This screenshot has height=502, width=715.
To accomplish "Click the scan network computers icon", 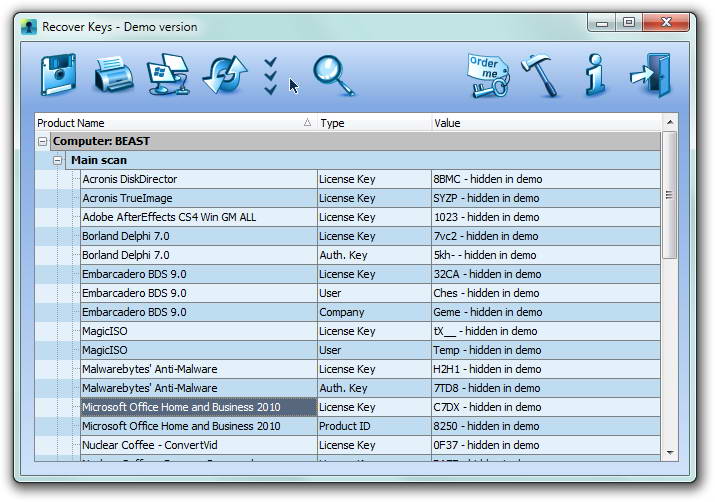I will point(167,75).
